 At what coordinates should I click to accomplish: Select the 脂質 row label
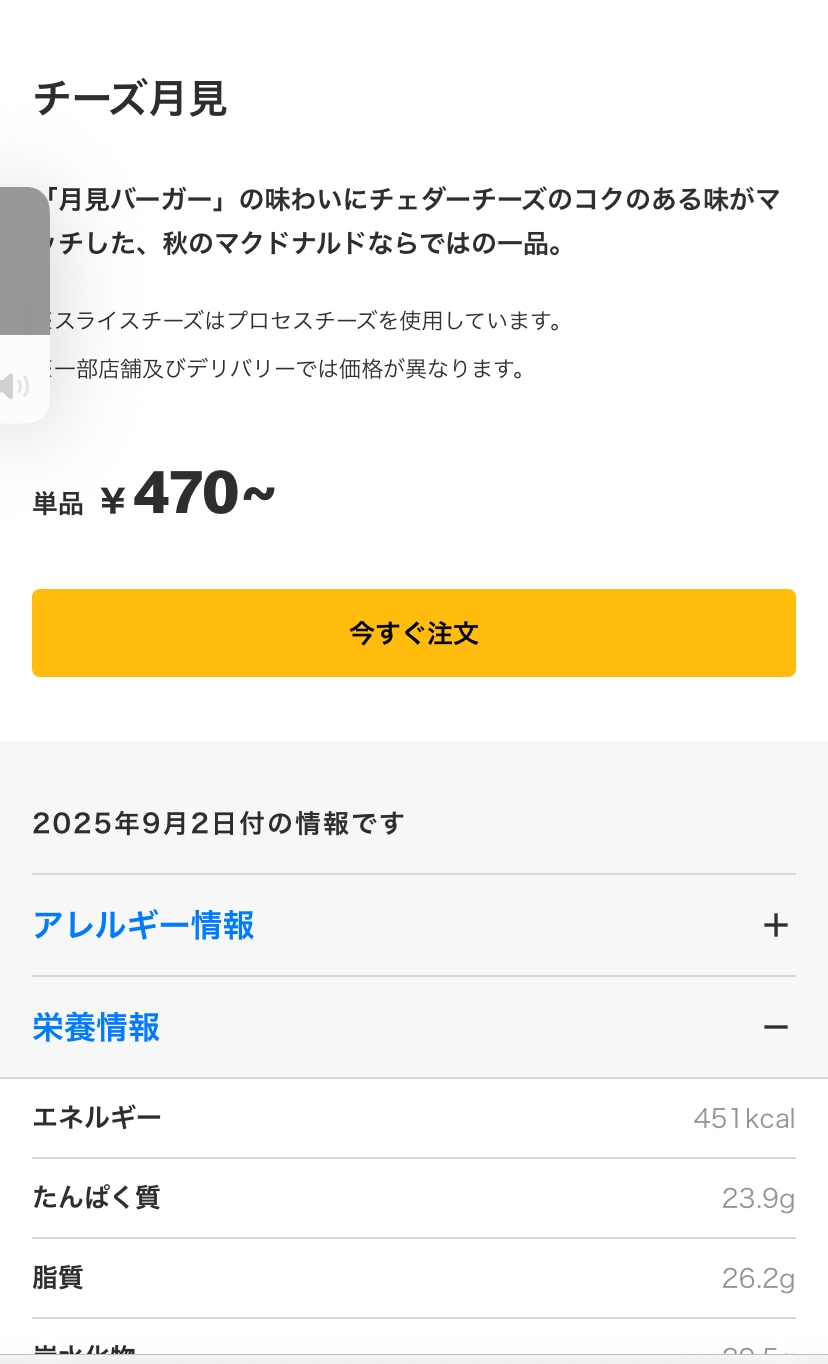point(58,1277)
